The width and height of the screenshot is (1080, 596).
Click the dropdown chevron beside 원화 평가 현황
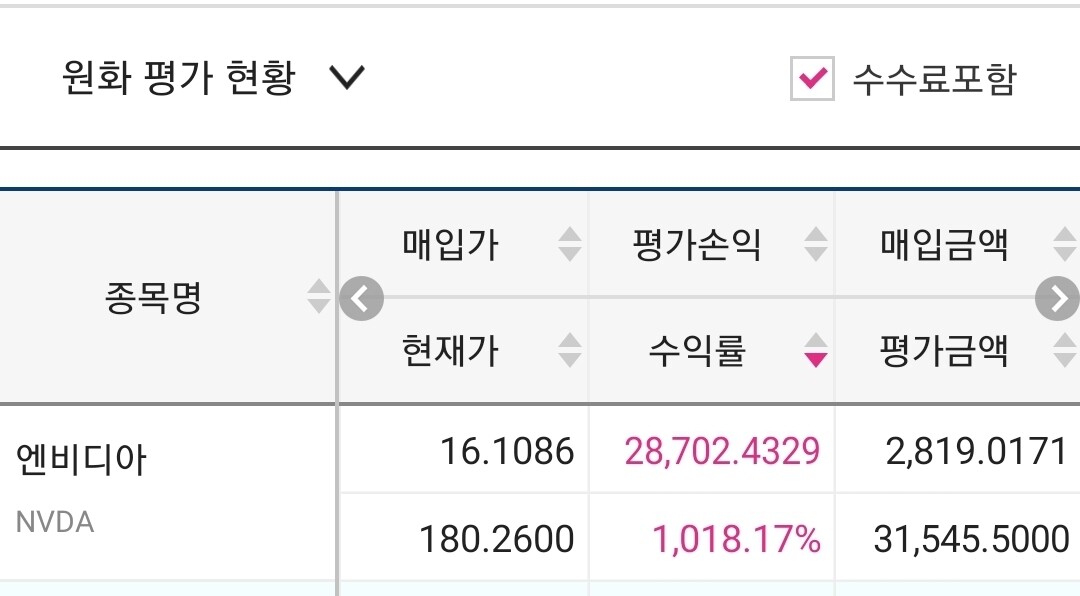(347, 78)
